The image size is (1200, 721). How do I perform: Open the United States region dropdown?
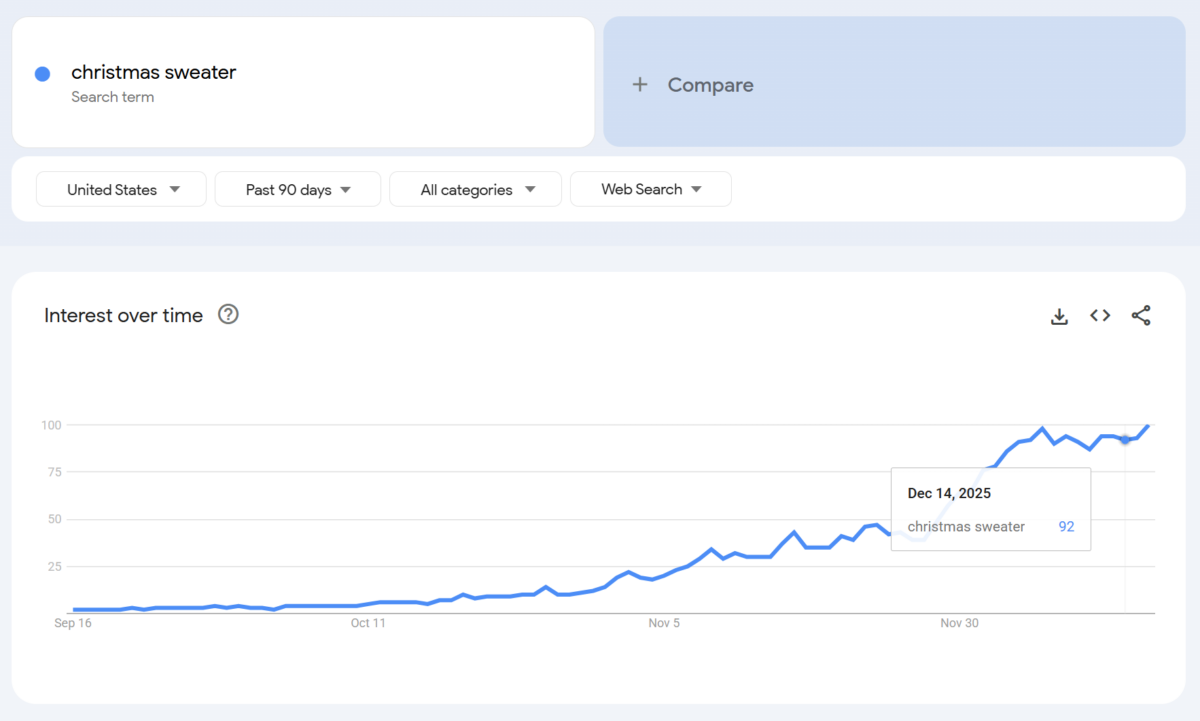120,189
